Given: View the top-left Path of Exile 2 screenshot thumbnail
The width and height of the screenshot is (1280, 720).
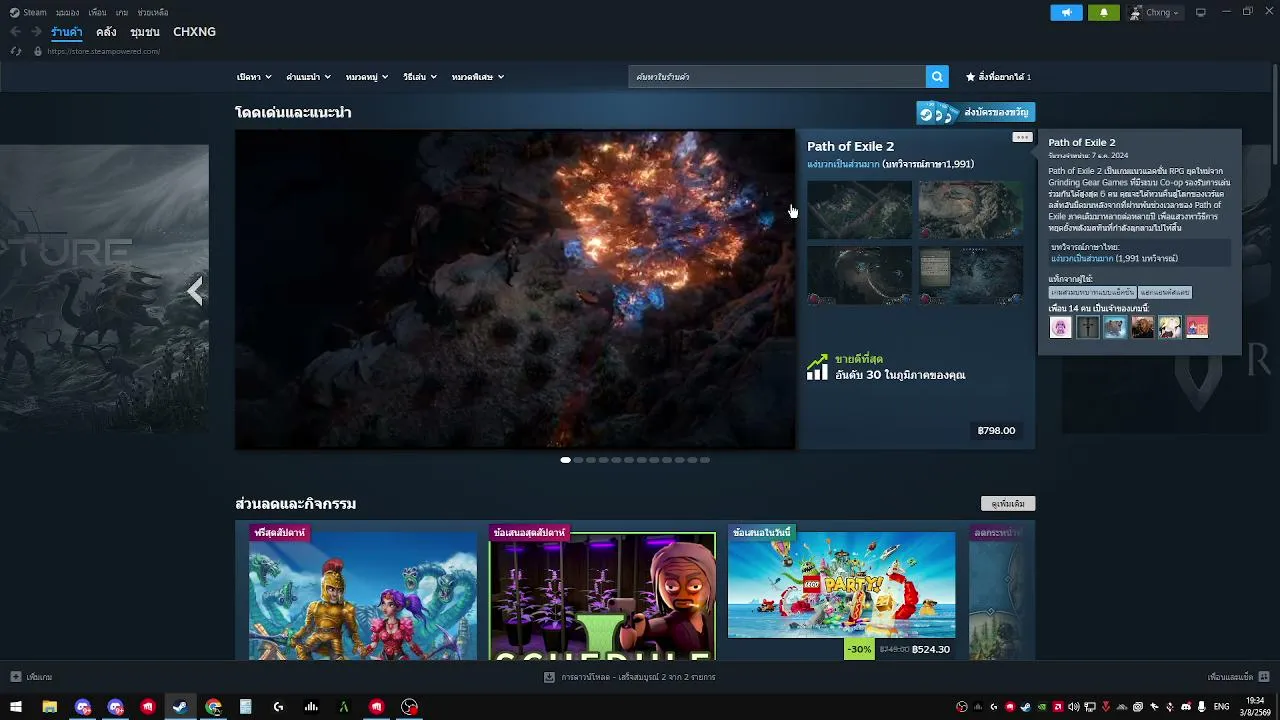Looking at the screenshot, I should click(860, 210).
